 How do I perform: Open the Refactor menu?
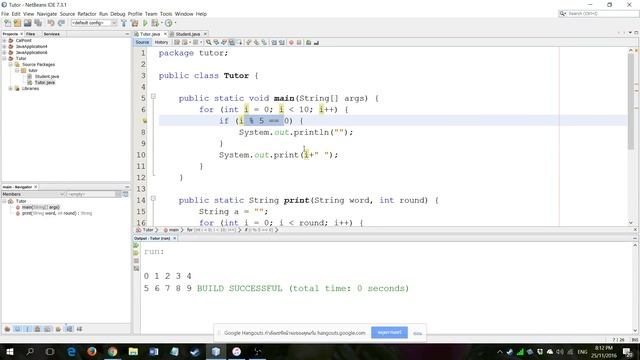click(x=87, y=14)
